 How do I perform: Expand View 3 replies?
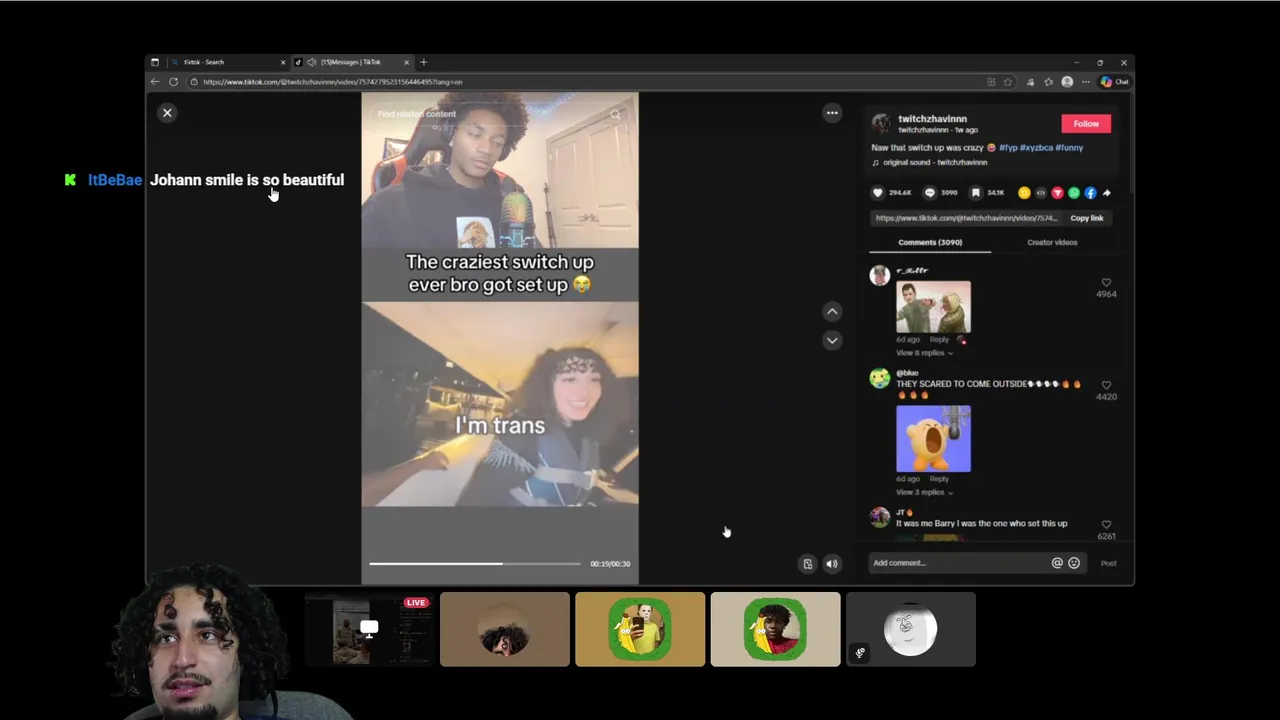[x=924, y=492]
